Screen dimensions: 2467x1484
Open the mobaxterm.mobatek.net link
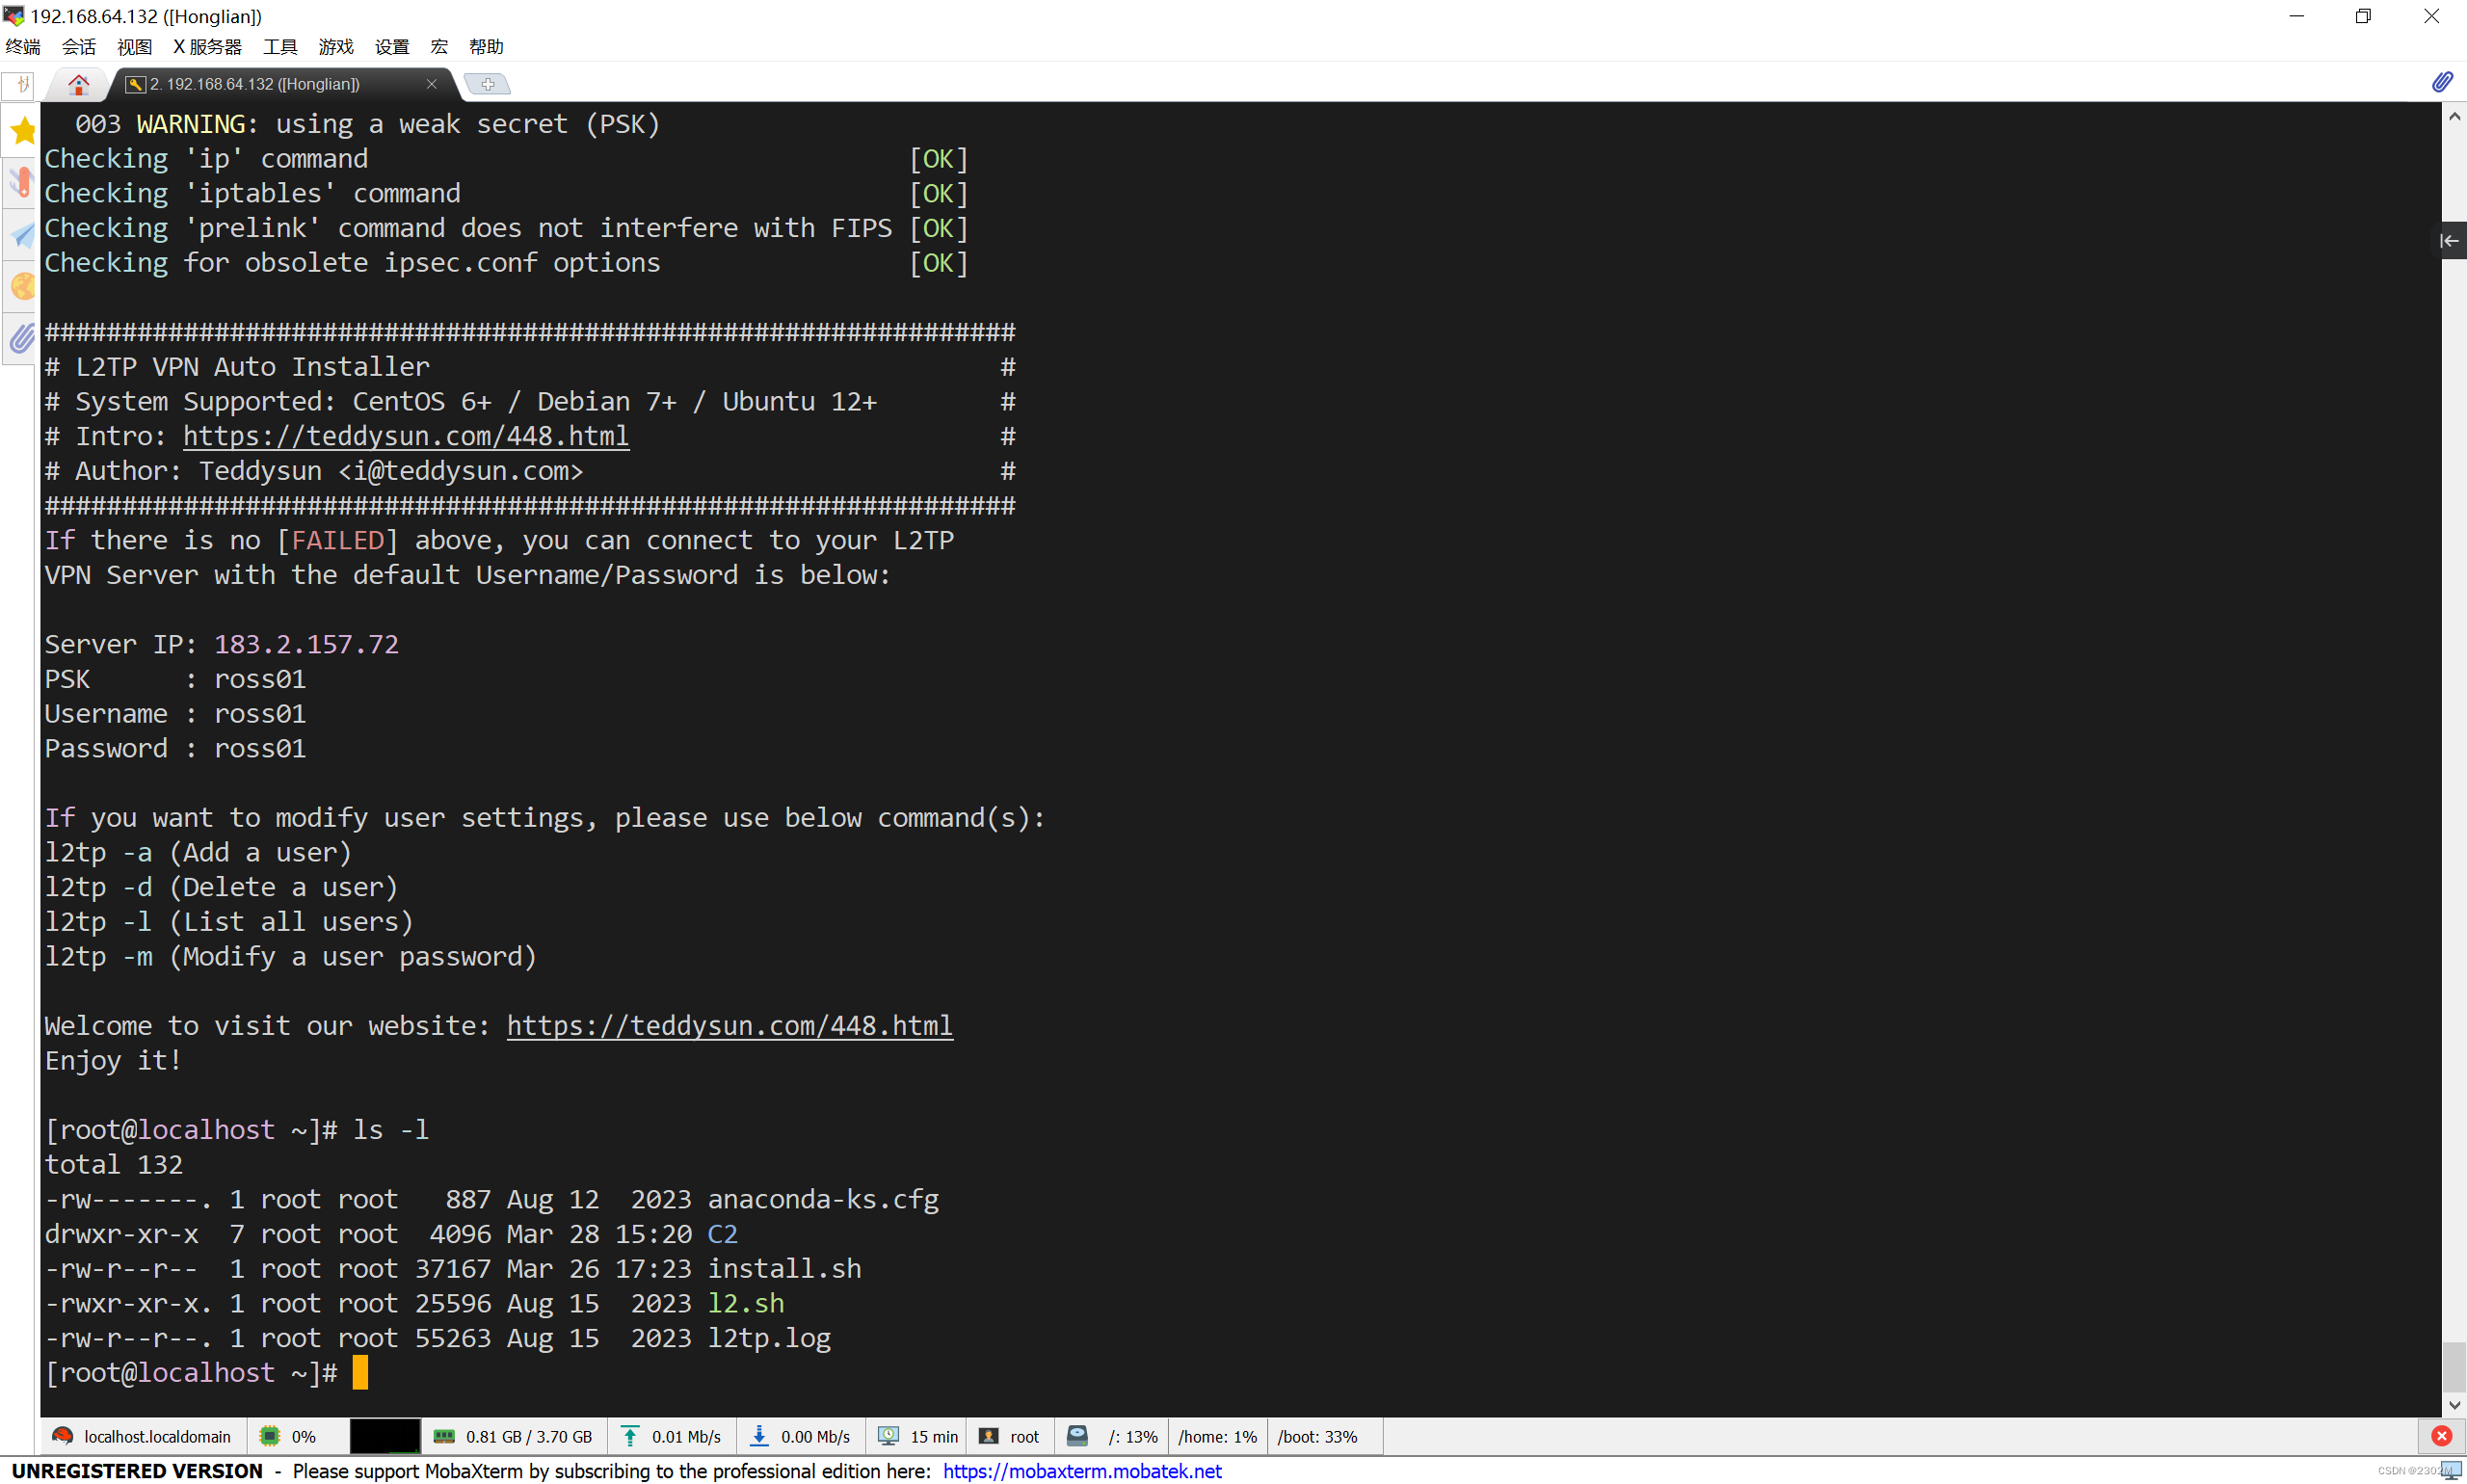point(1082,1471)
